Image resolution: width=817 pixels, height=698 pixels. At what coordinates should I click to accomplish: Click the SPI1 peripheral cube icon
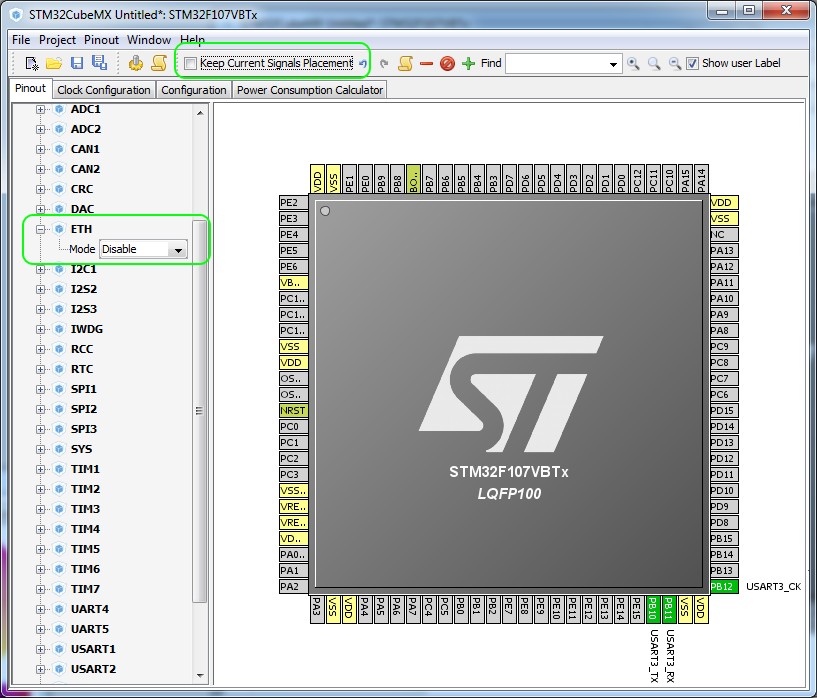point(59,389)
